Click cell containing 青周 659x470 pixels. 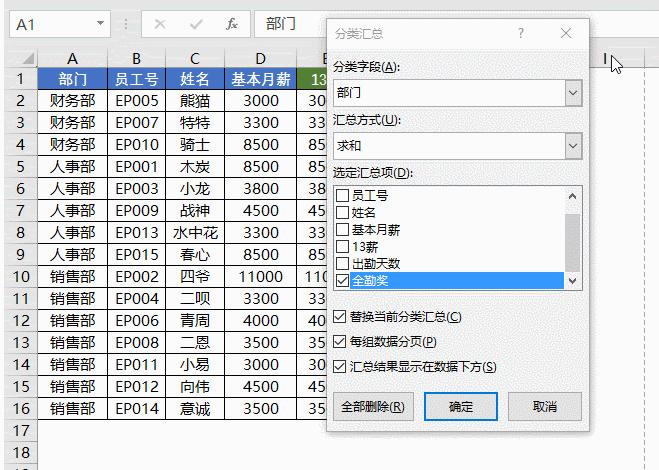click(x=195, y=321)
